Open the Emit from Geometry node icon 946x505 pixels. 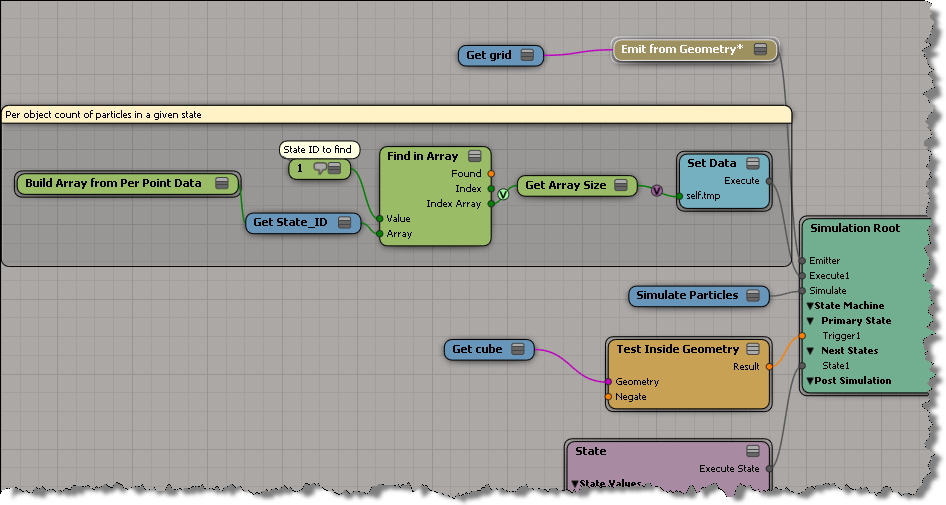pos(760,50)
